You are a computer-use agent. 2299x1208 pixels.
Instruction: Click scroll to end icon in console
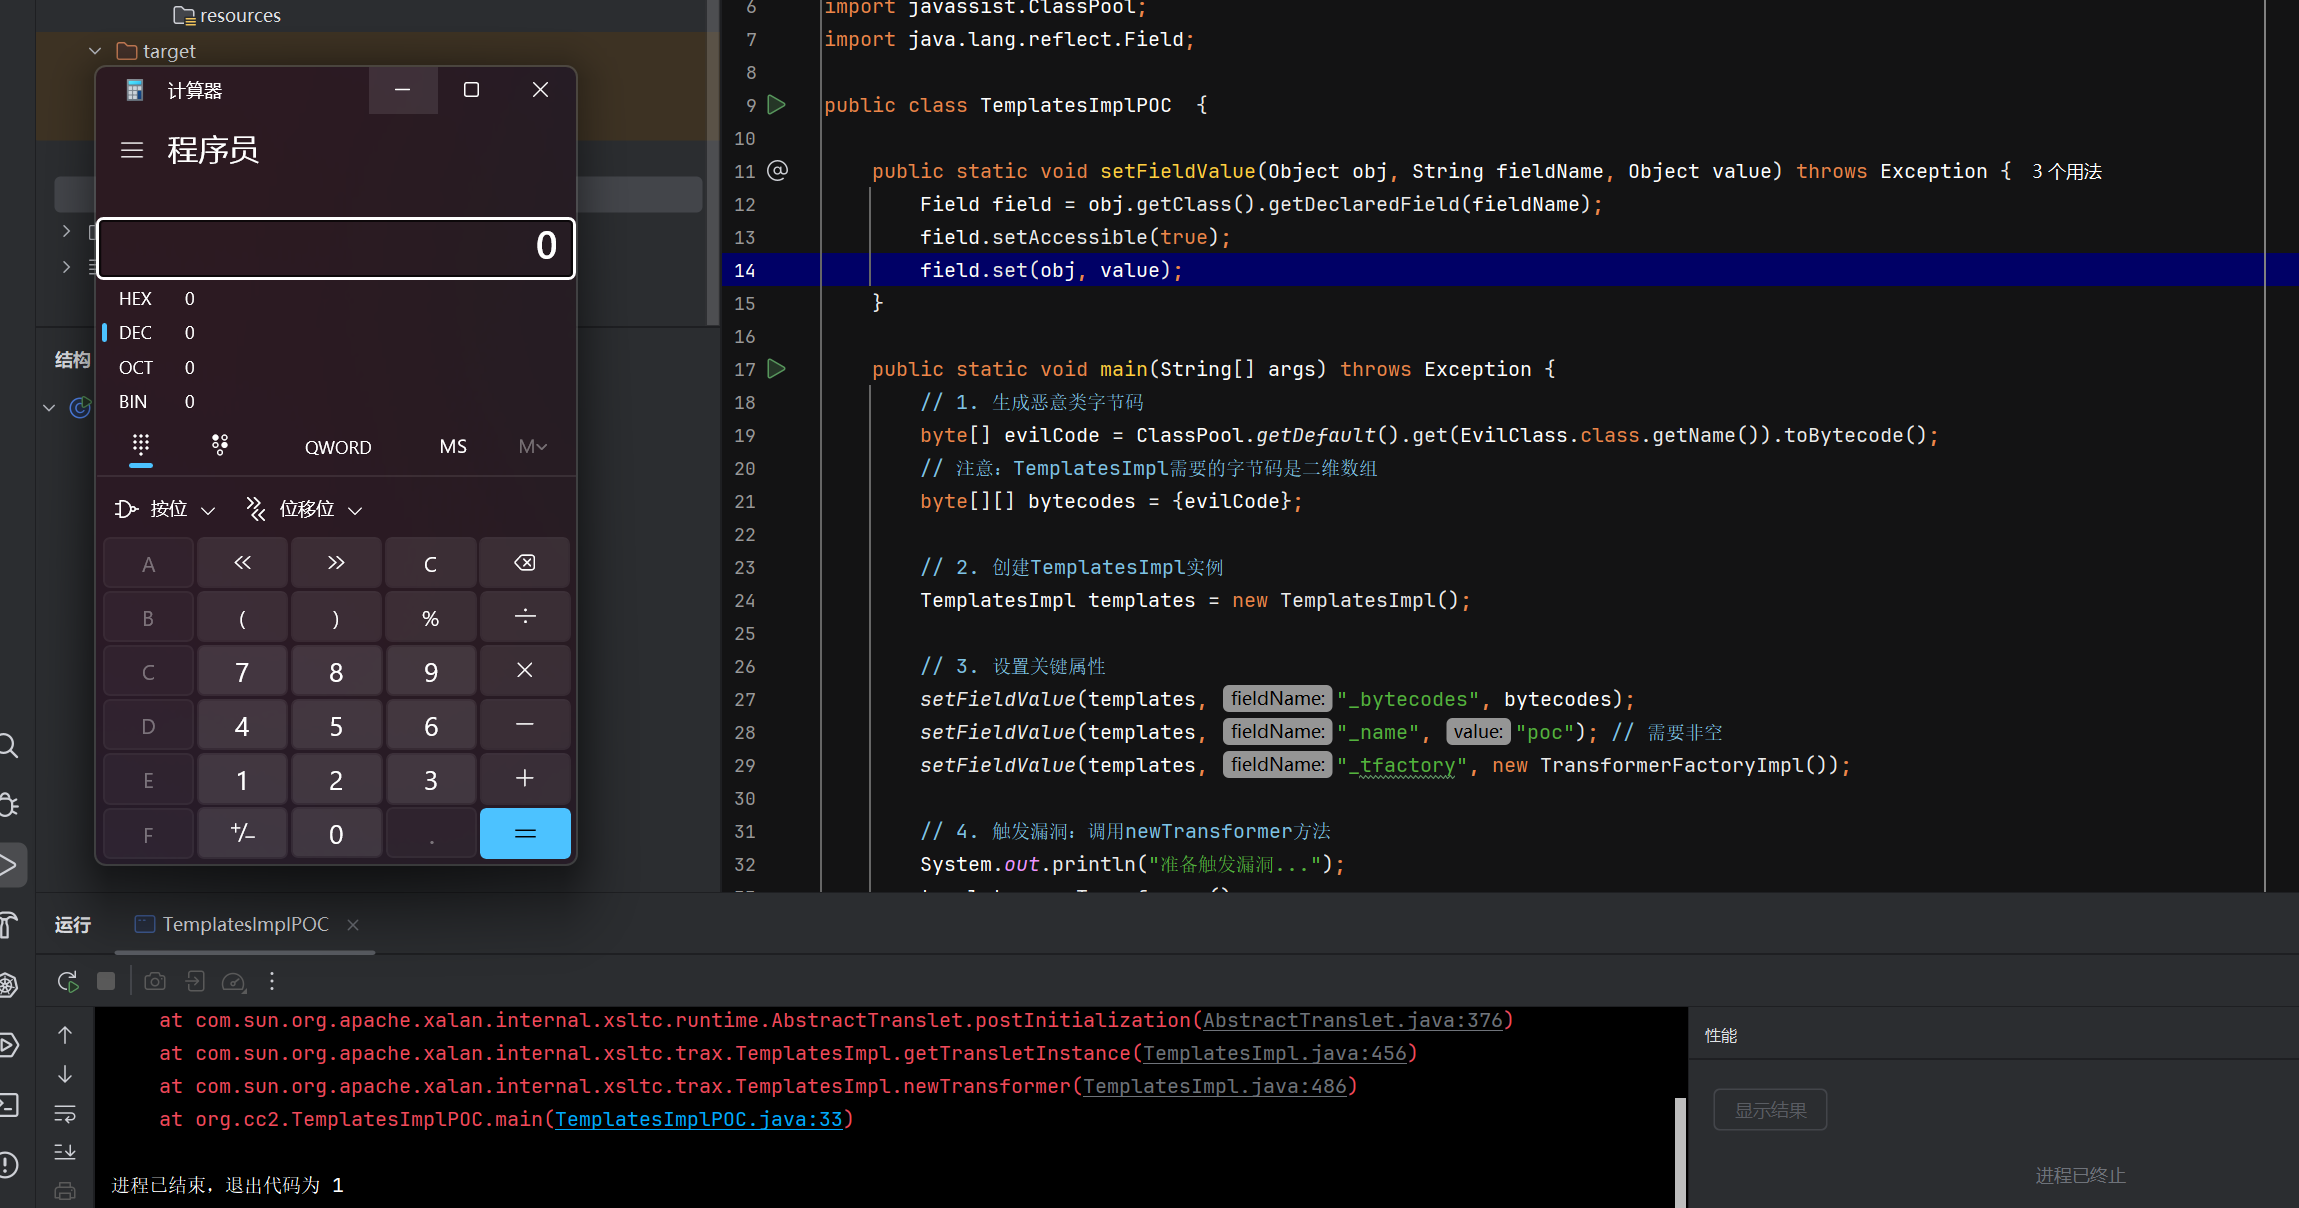point(65,1152)
